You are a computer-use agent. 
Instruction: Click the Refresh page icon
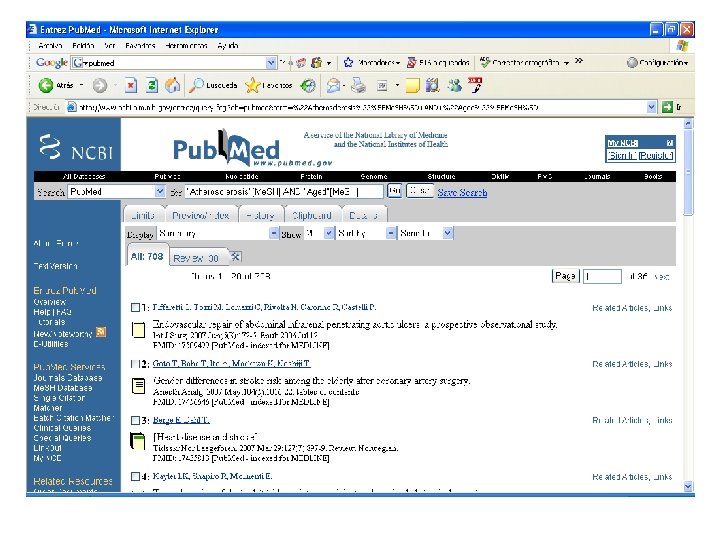click(x=152, y=85)
